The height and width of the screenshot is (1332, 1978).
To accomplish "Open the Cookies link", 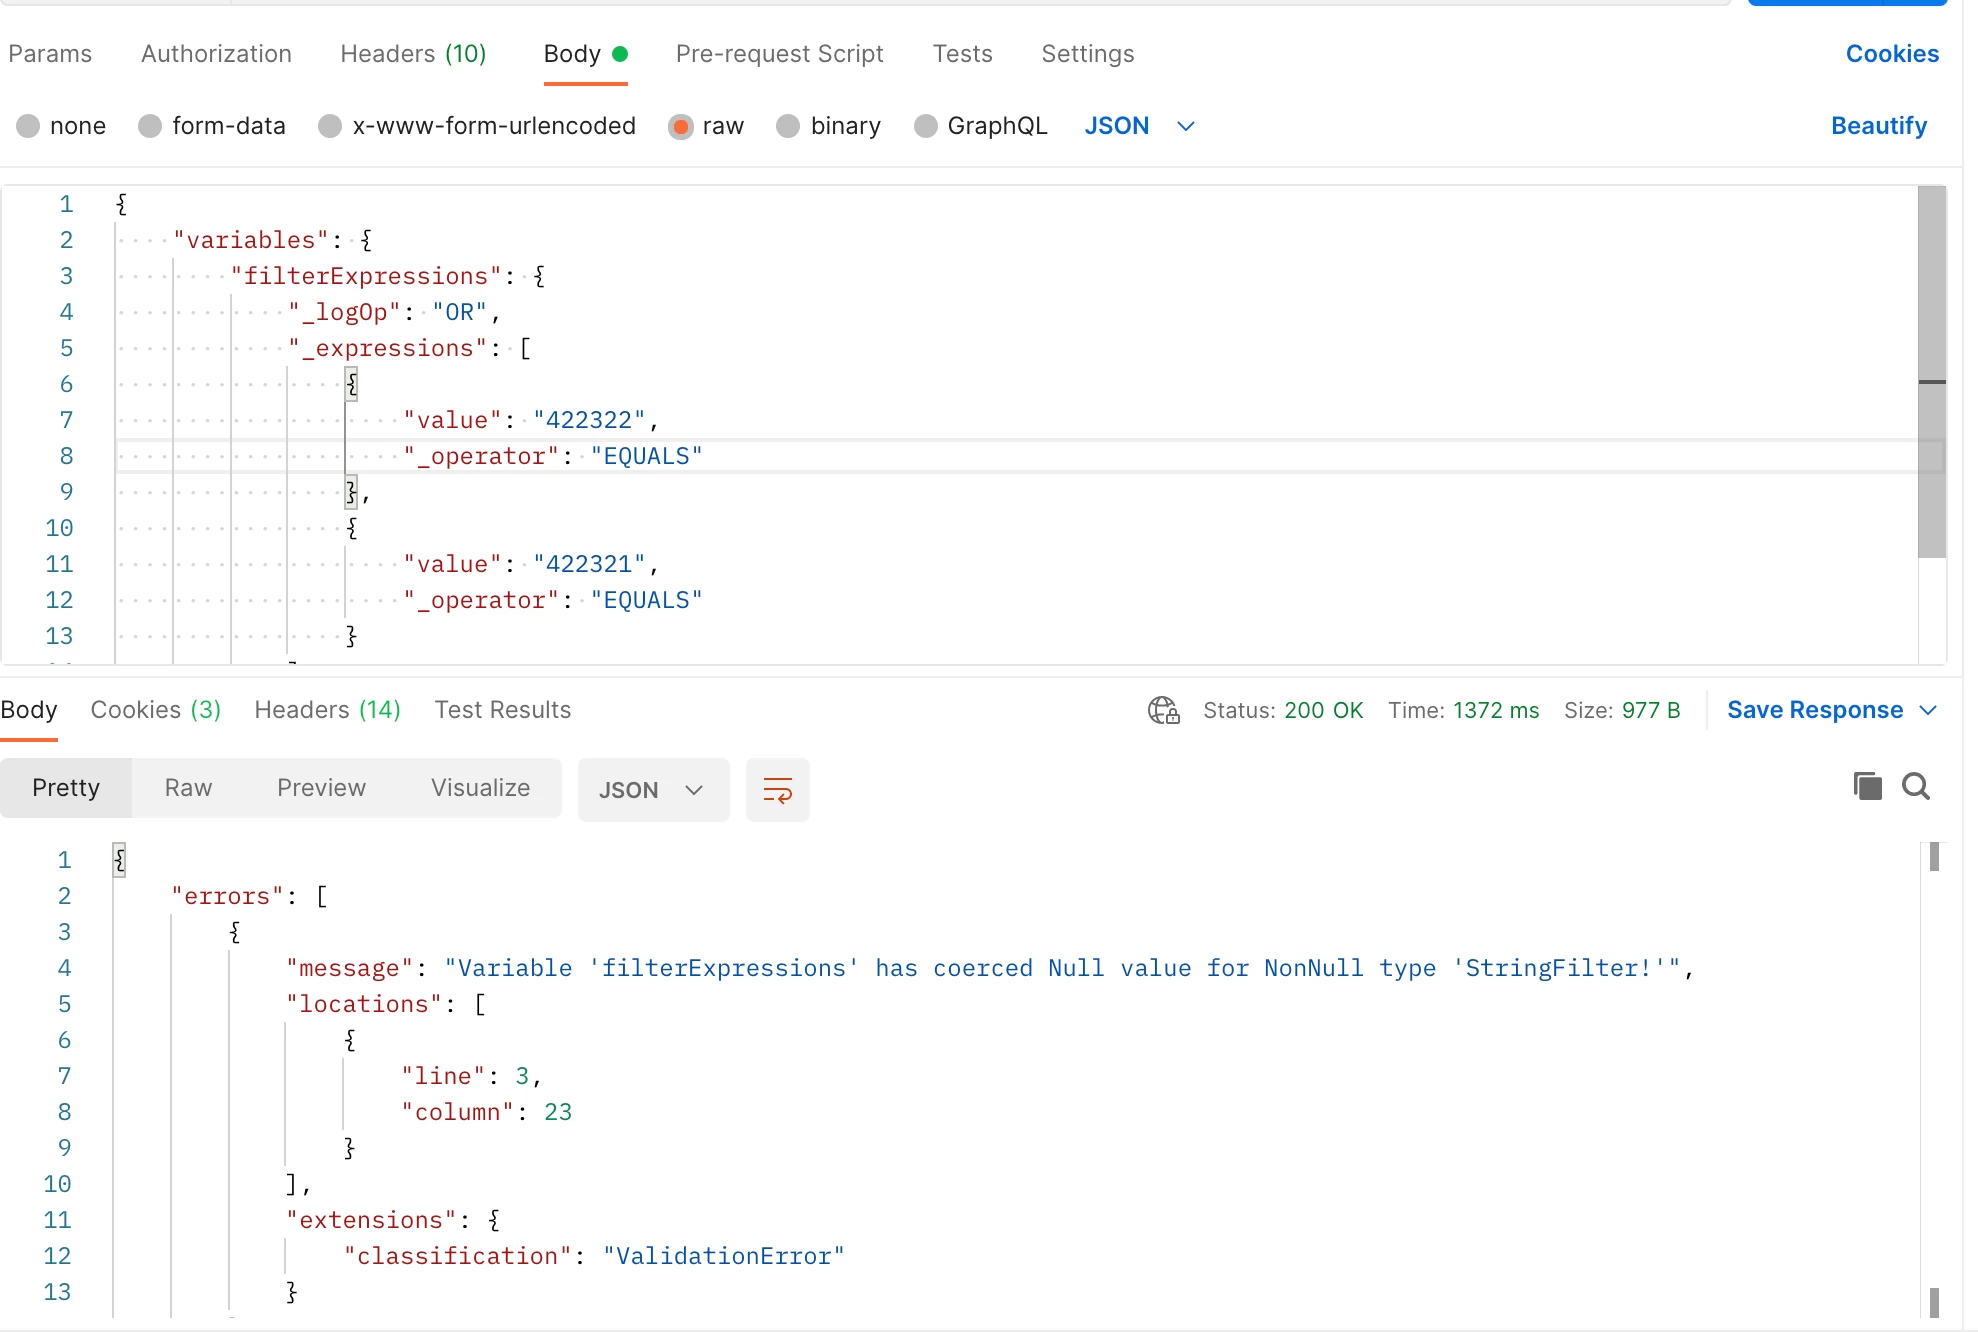I will click(1891, 54).
